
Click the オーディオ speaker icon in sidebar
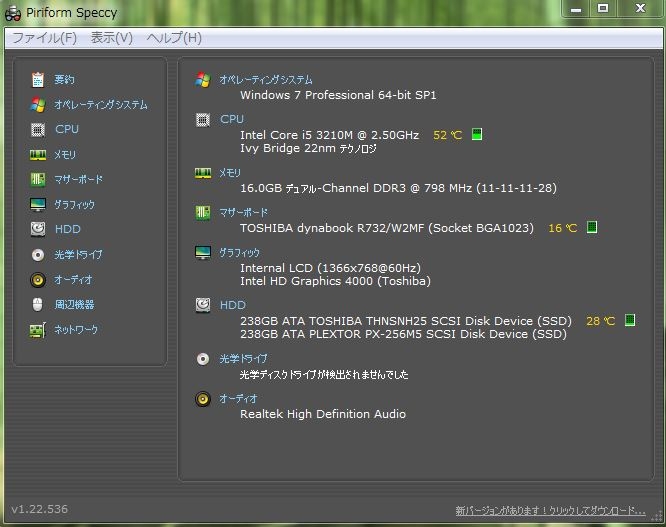tap(38, 280)
